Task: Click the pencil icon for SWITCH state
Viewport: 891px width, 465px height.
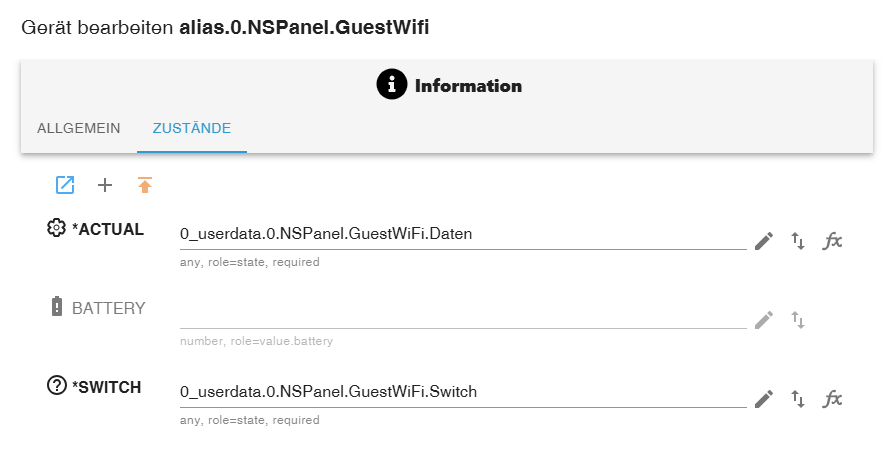Action: pyautogui.click(x=764, y=399)
